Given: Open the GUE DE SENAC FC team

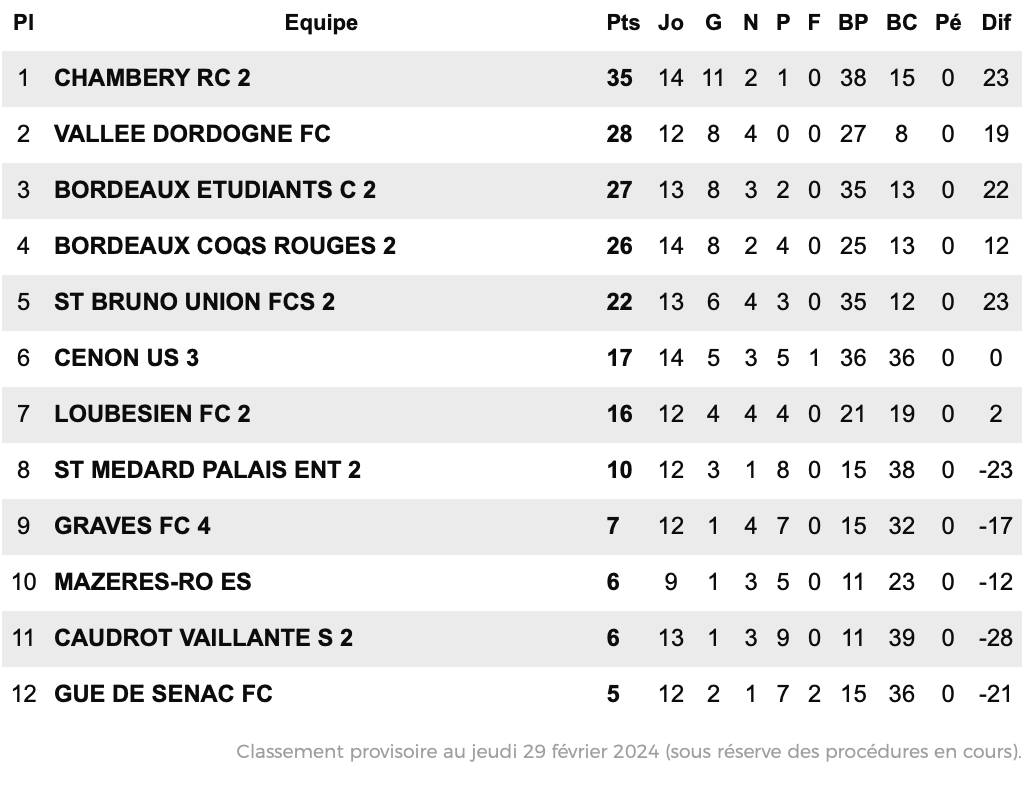Looking at the screenshot, I should 163,694.
